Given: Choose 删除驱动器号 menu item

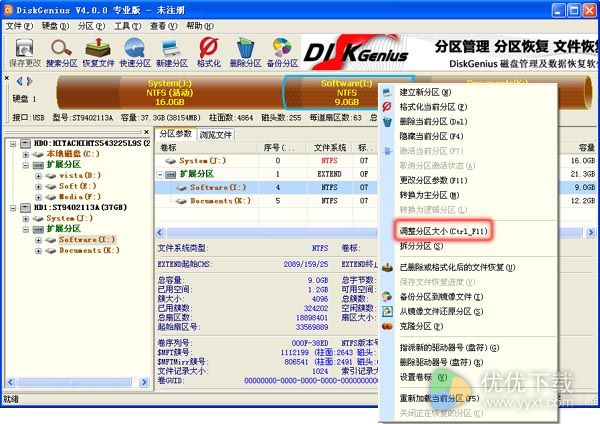Looking at the screenshot, I should pos(468,362).
